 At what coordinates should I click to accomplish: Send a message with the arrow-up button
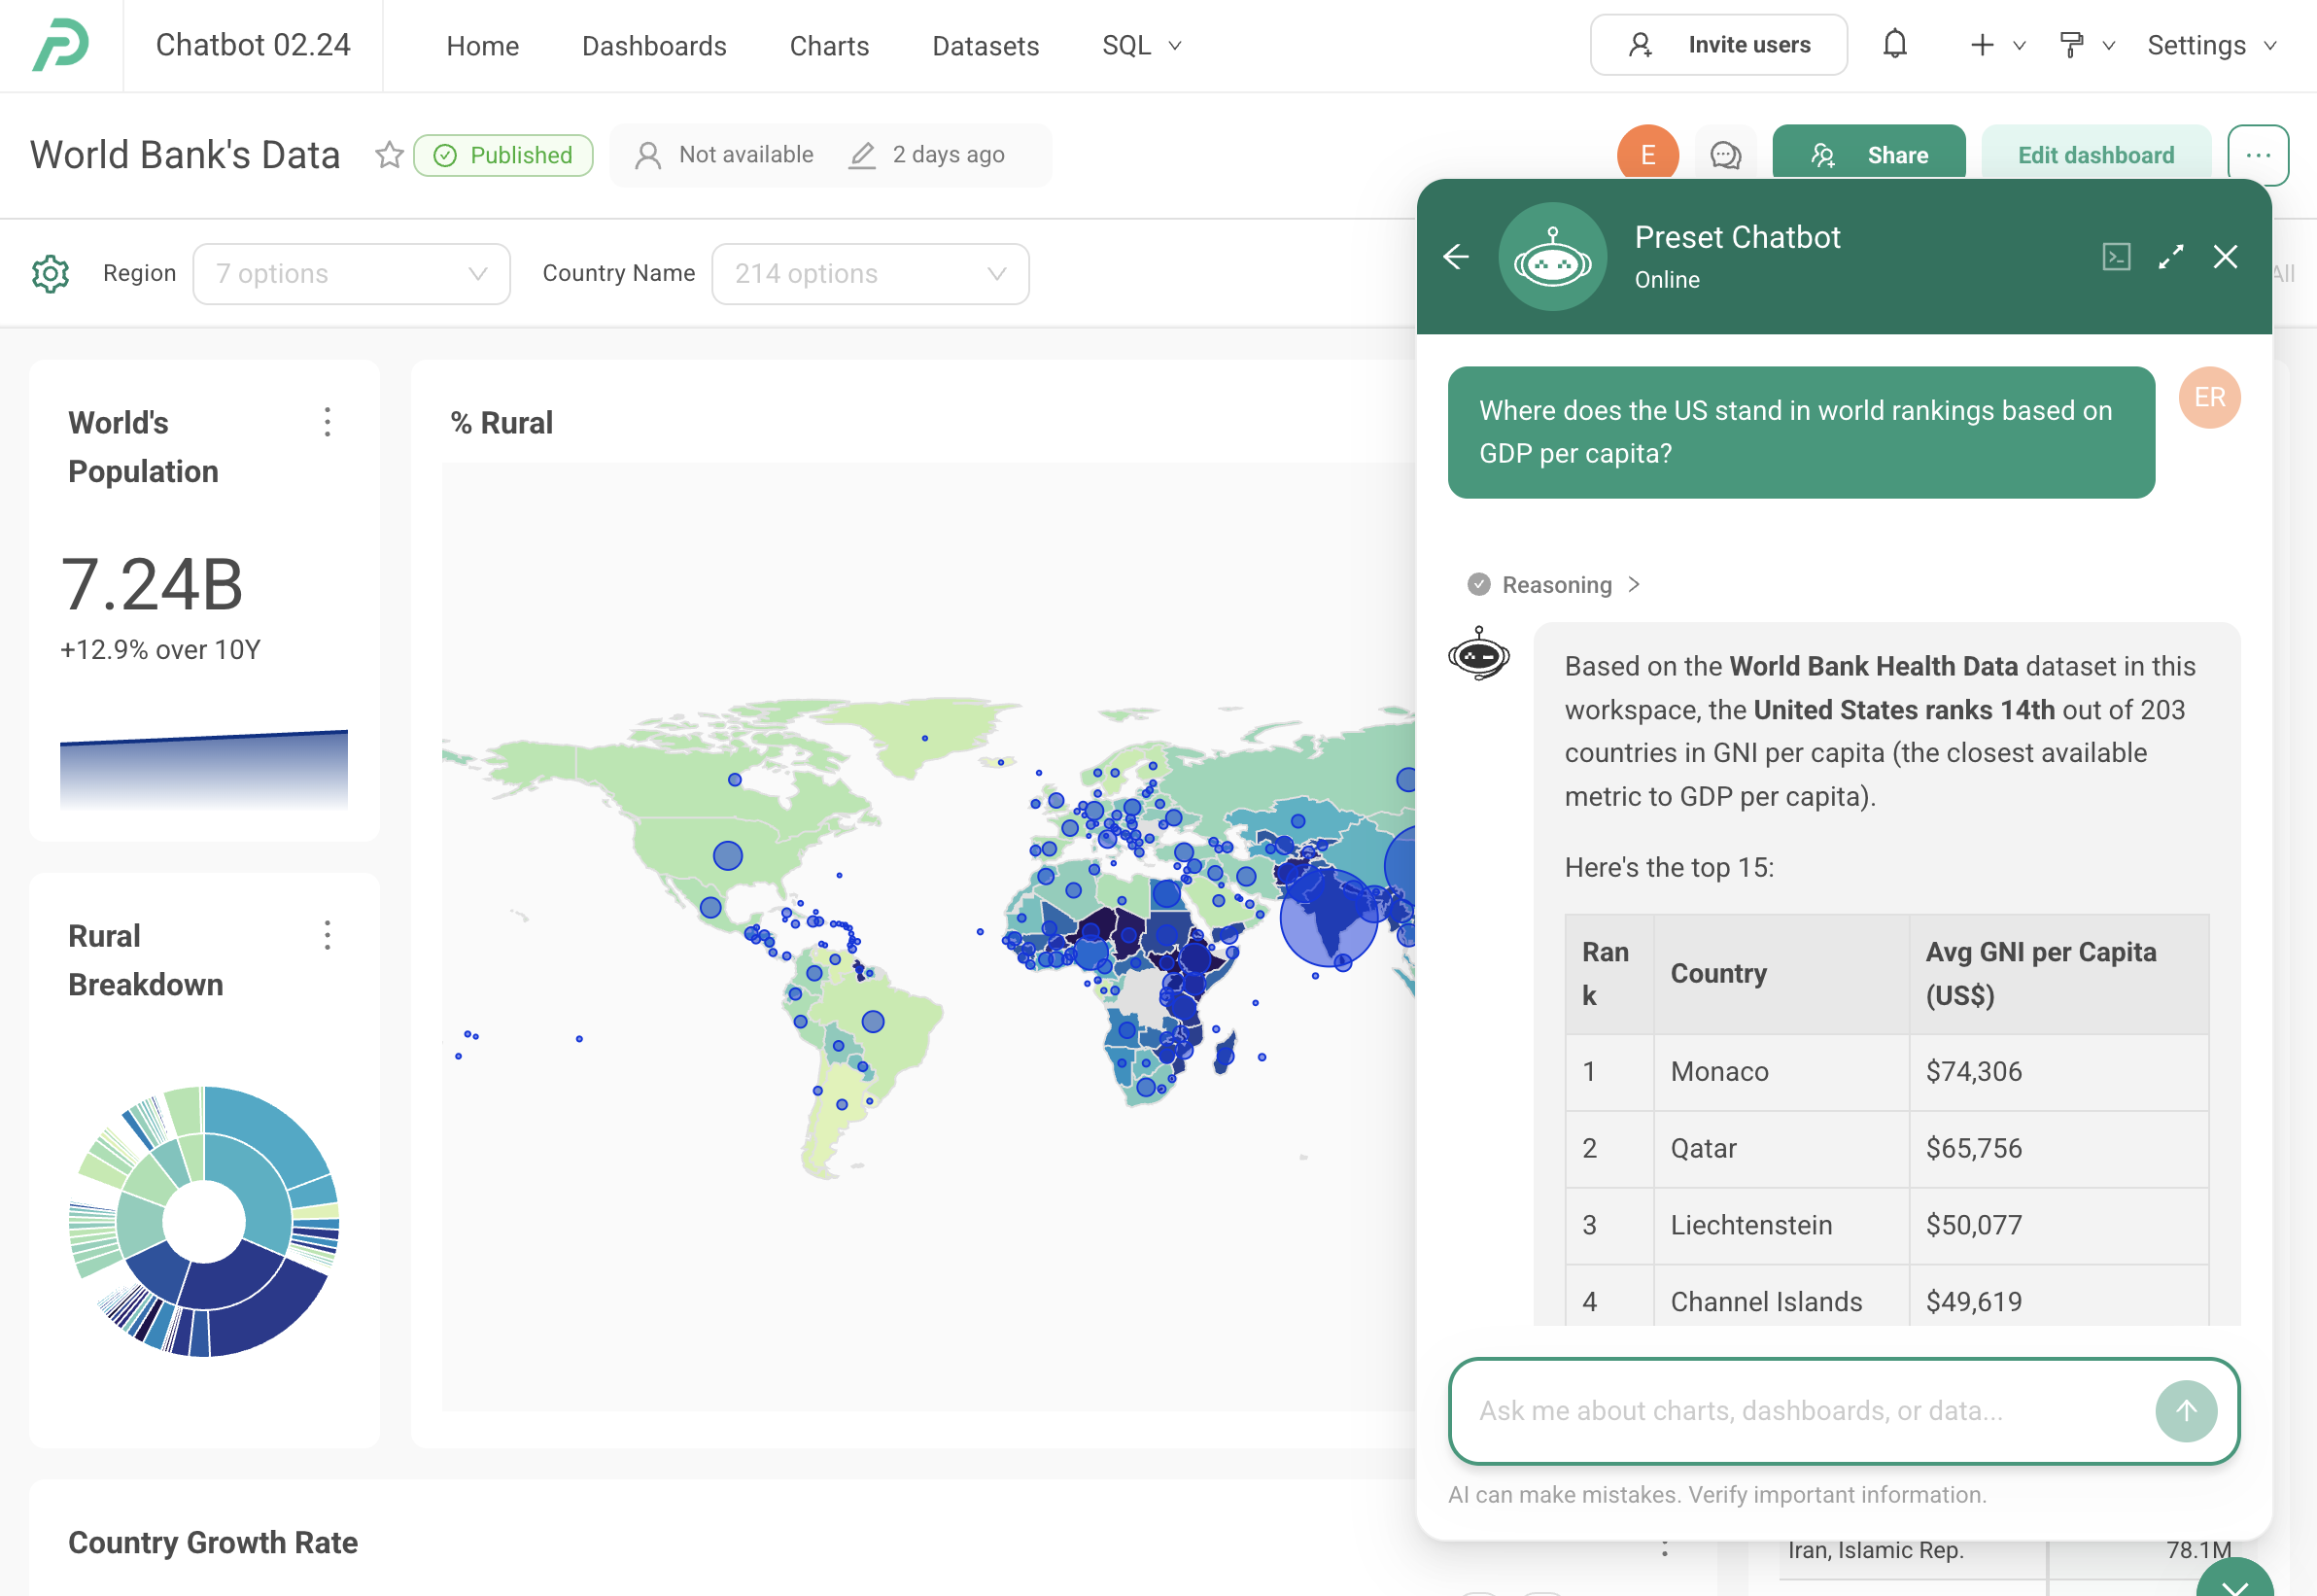[x=2185, y=1412]
